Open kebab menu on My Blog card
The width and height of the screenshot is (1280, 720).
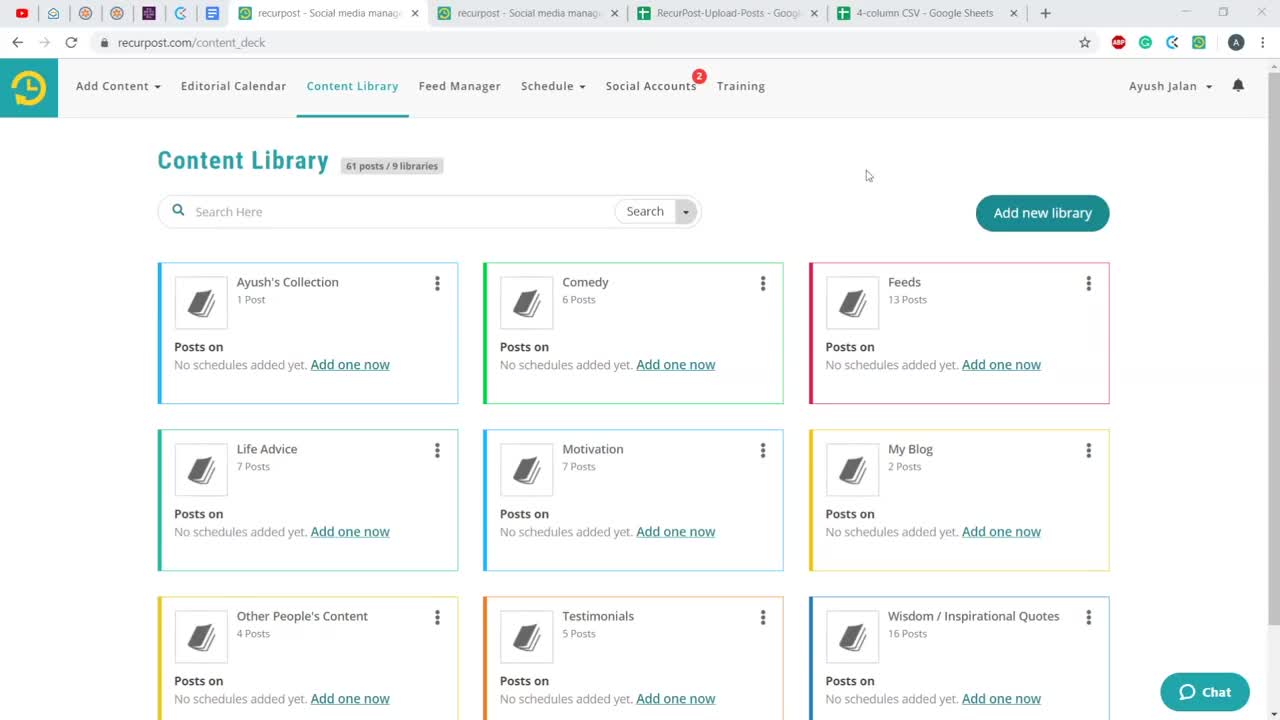pos(1089,451)
